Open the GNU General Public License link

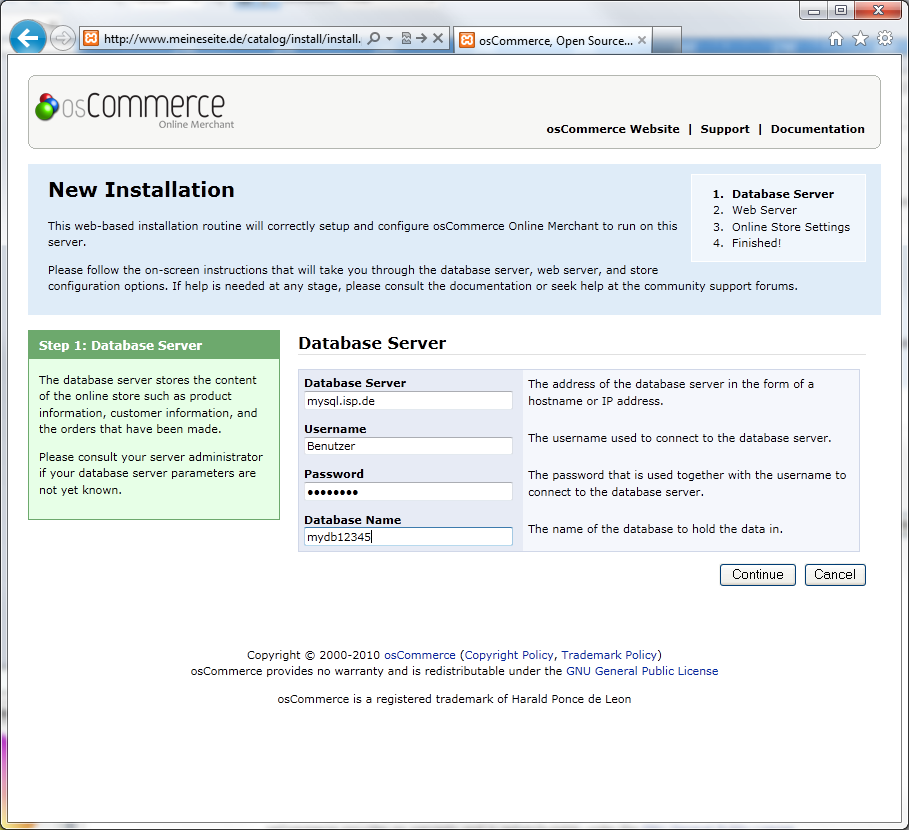click(642, 671)
